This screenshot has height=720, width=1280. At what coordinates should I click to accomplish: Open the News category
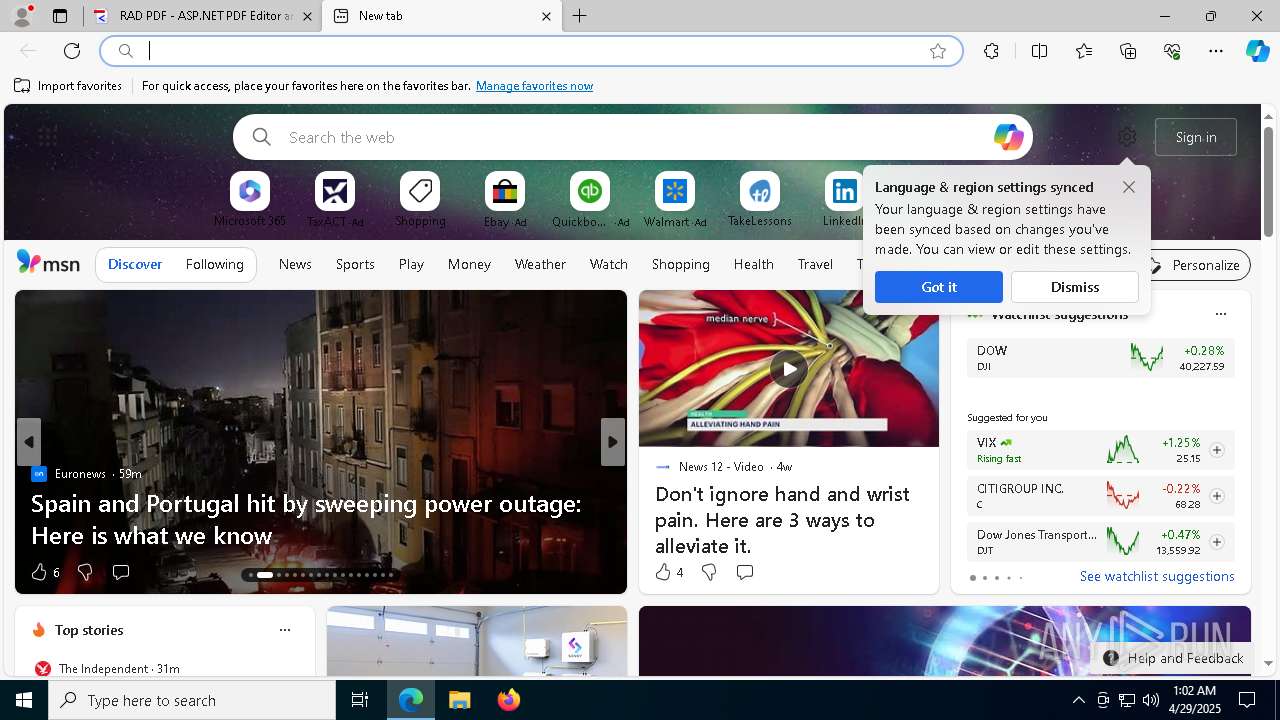point(295,265)
